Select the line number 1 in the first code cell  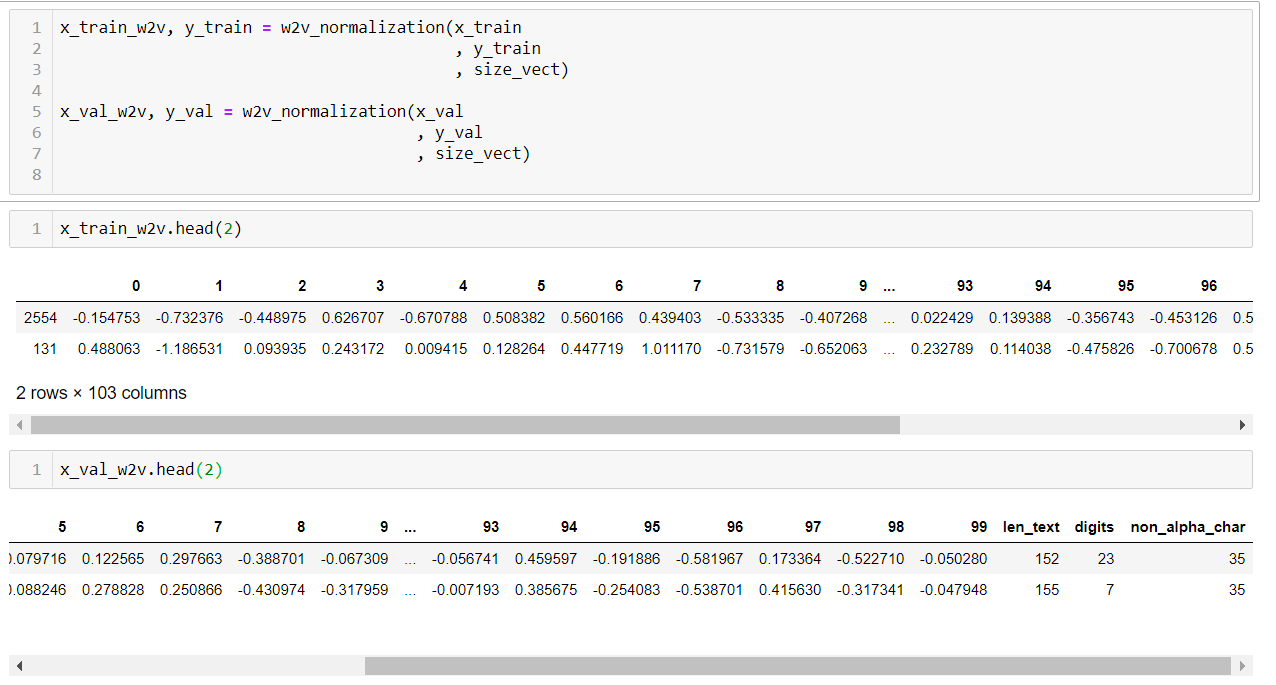point(36,27)
